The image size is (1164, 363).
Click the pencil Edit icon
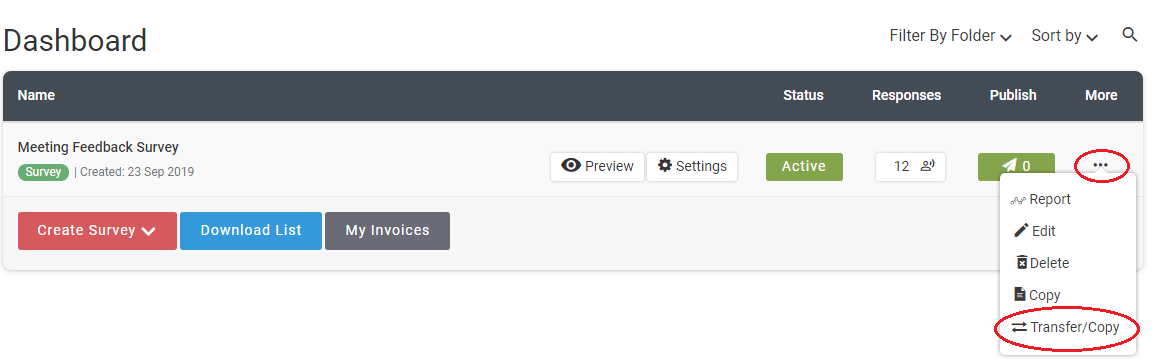coord(1021,231)
